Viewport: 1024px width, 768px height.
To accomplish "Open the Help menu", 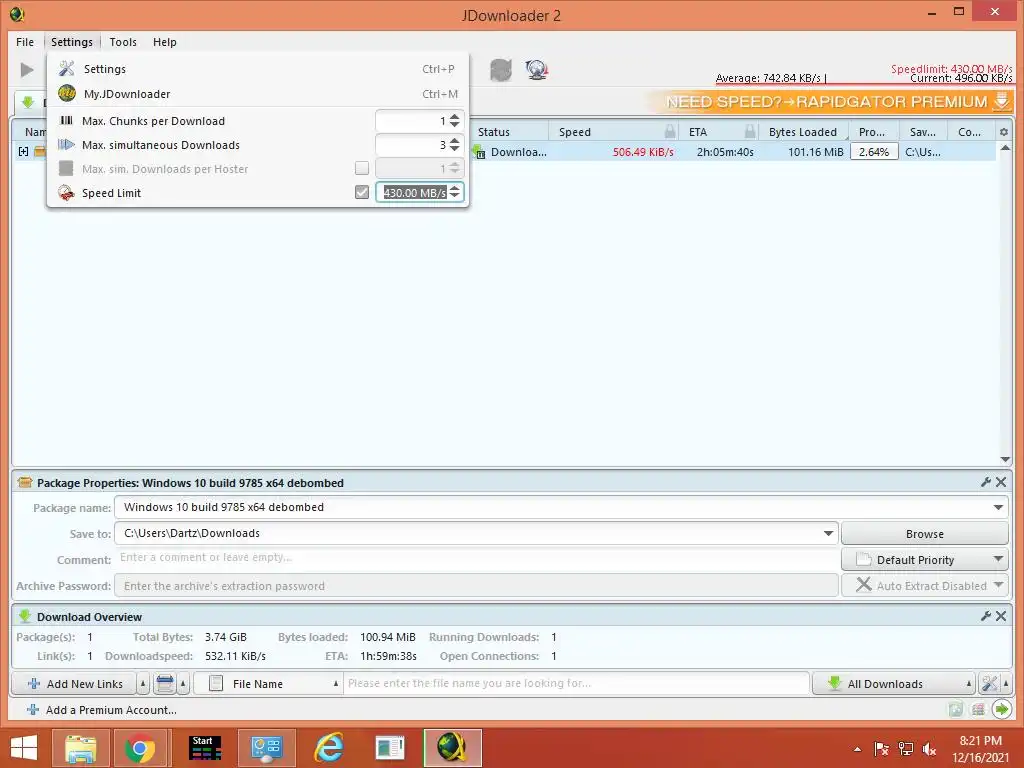I will [165, 42].
